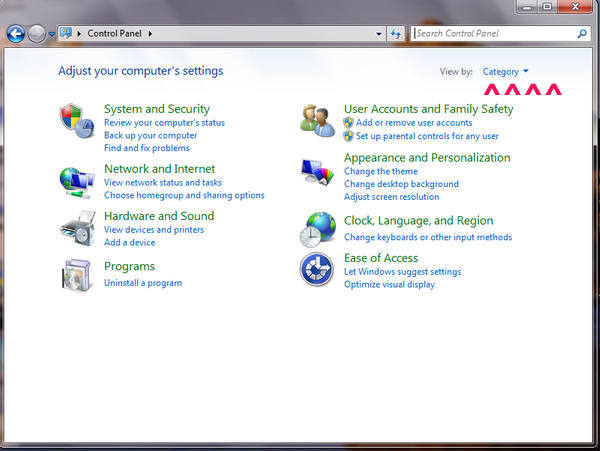Click Review your computer's status
This screenshot has height=451, width=600.
pyautogui.click(x=165, y=123)
